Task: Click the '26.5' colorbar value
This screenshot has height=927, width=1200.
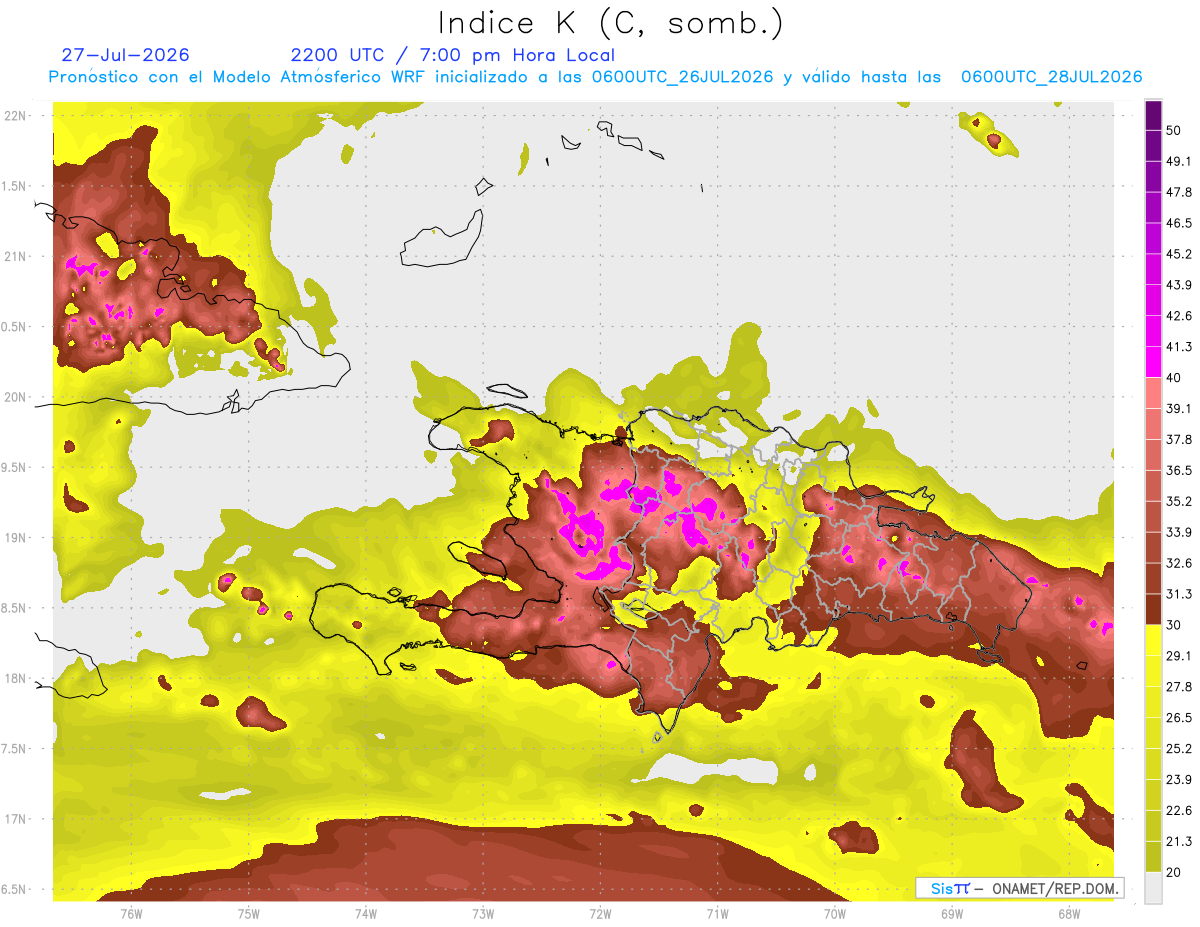Action: click(x=1178, y=718)
